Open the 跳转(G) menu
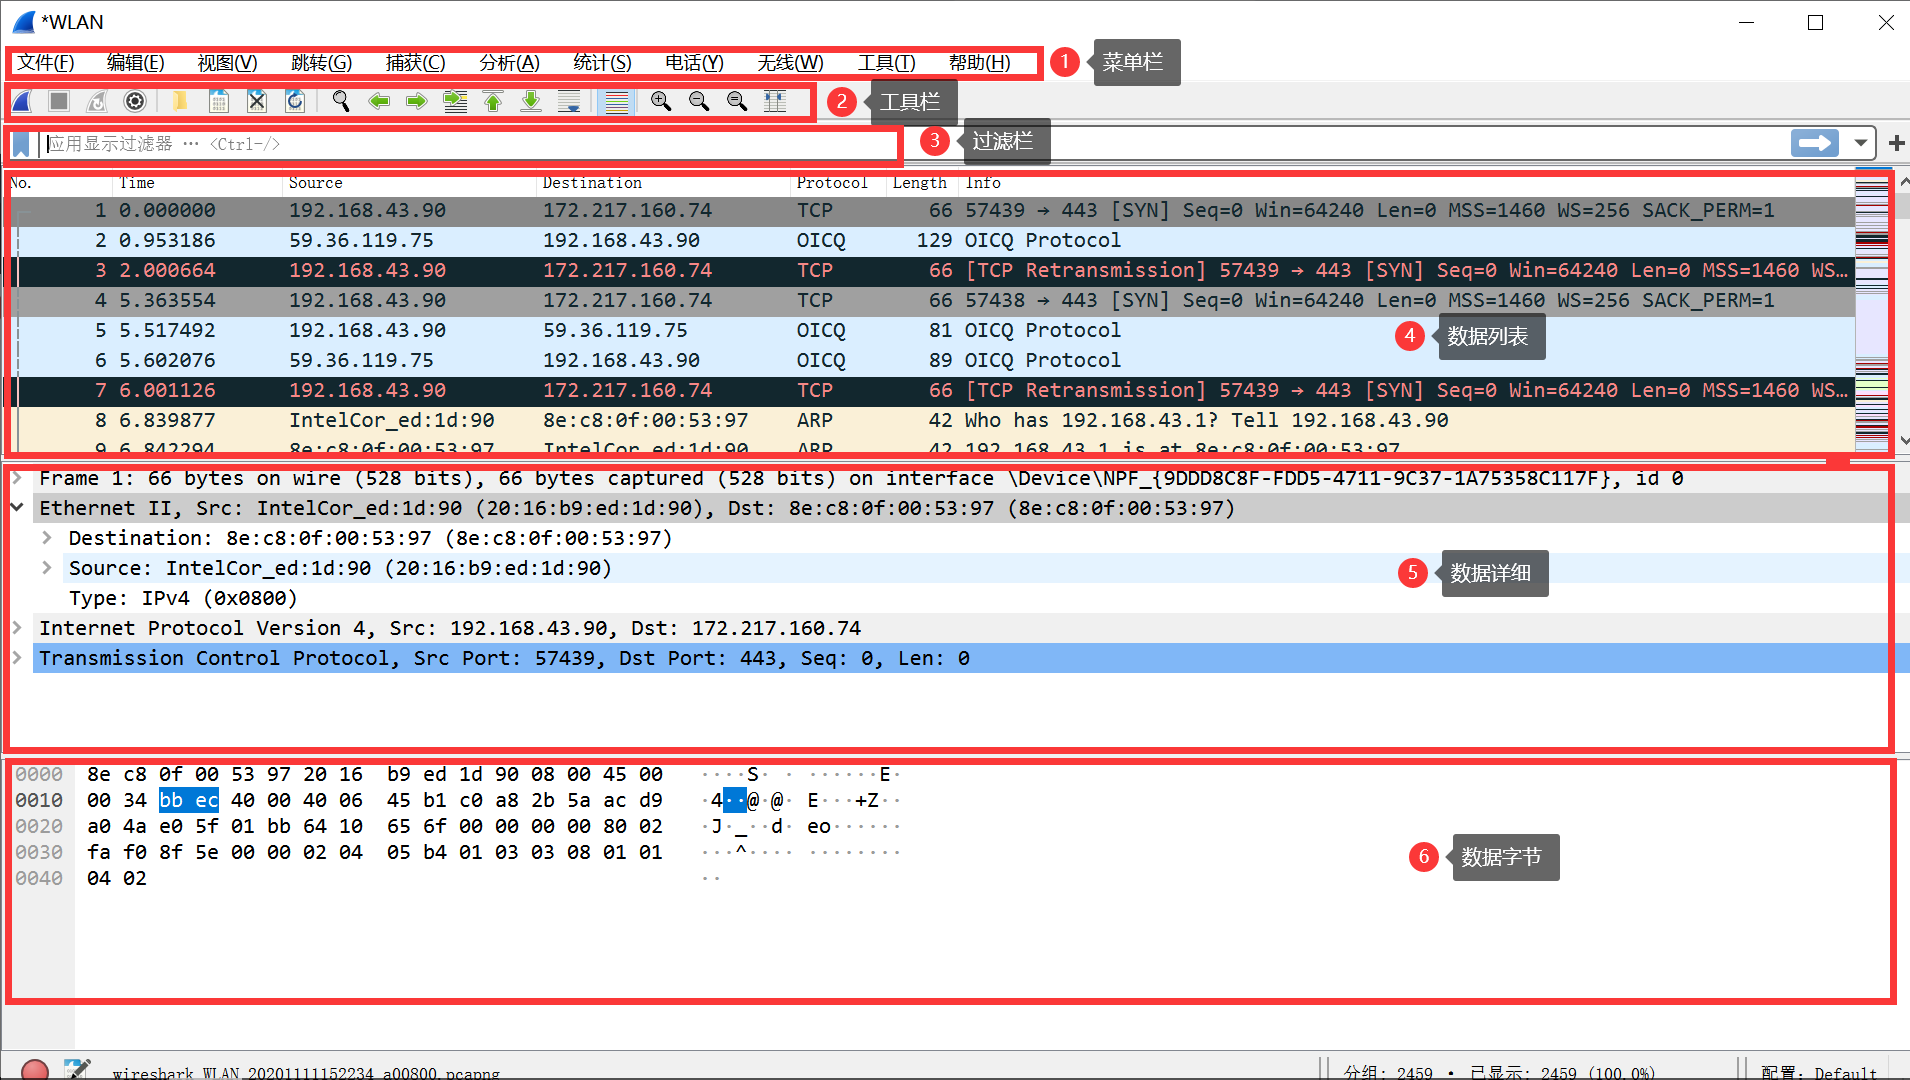The image size is (1910, 1080). 321,62
